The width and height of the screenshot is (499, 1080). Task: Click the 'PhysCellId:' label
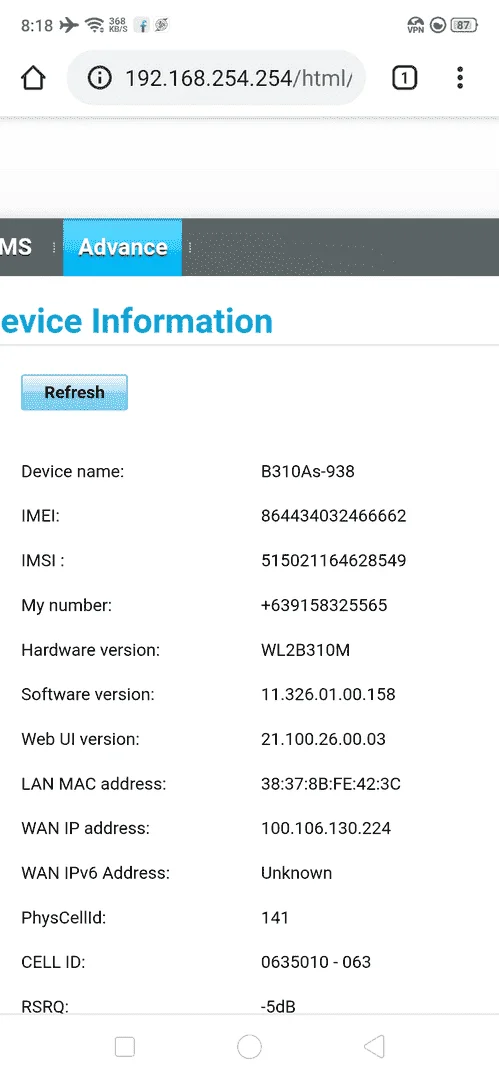coord(63,918)
